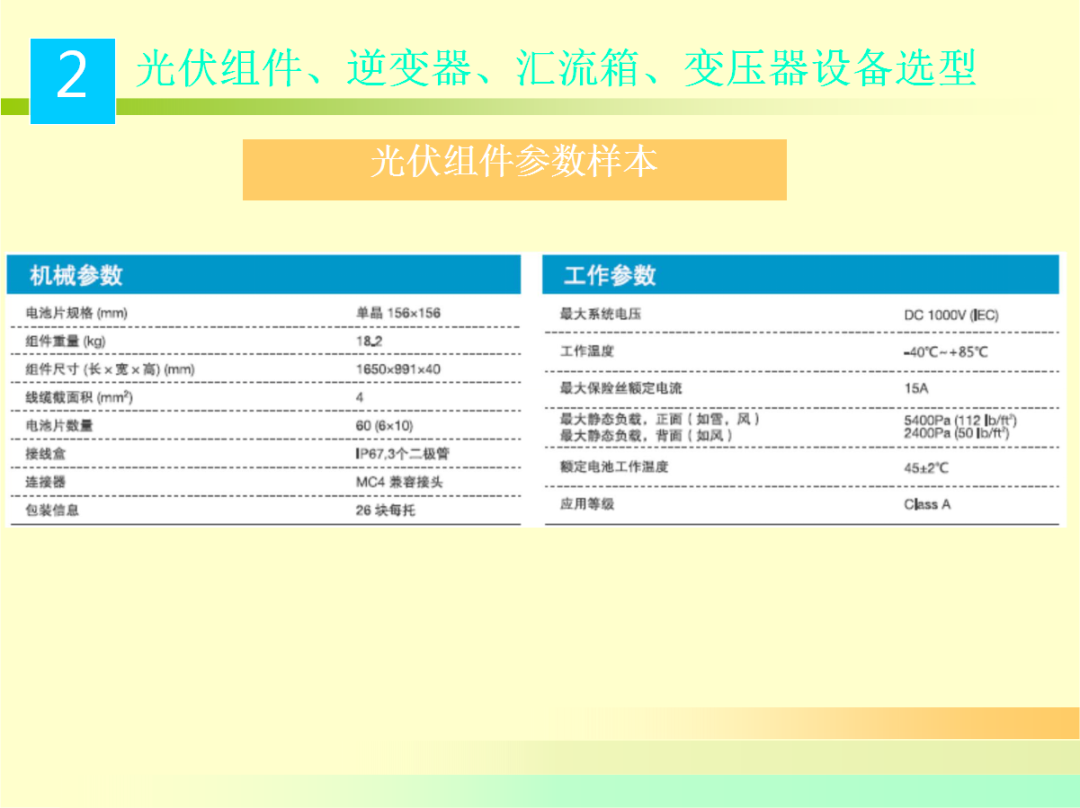Select the 应用等级 Class A row

coord(750,504)
